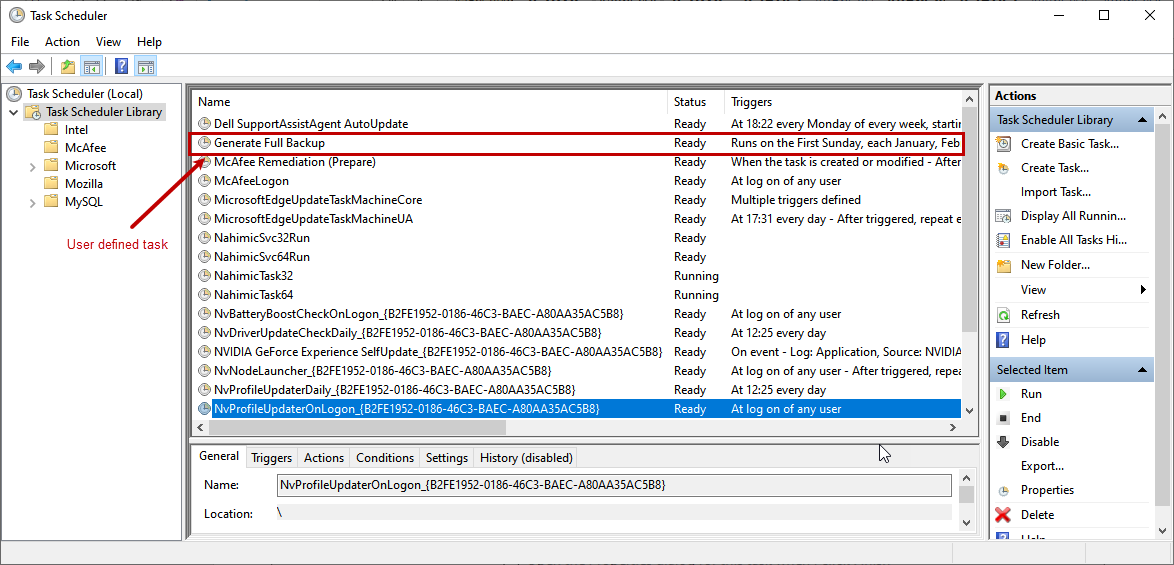Sort by the Status column header
This screenshot has height=565, width=1174.
coord(696,102)
